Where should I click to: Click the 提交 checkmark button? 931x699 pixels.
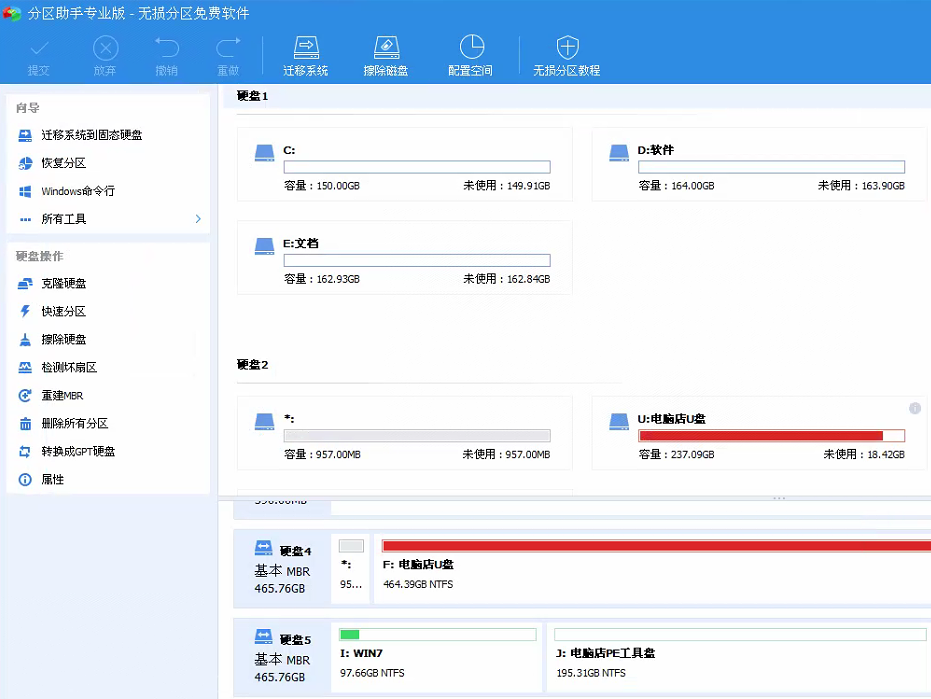click(39, 47)
